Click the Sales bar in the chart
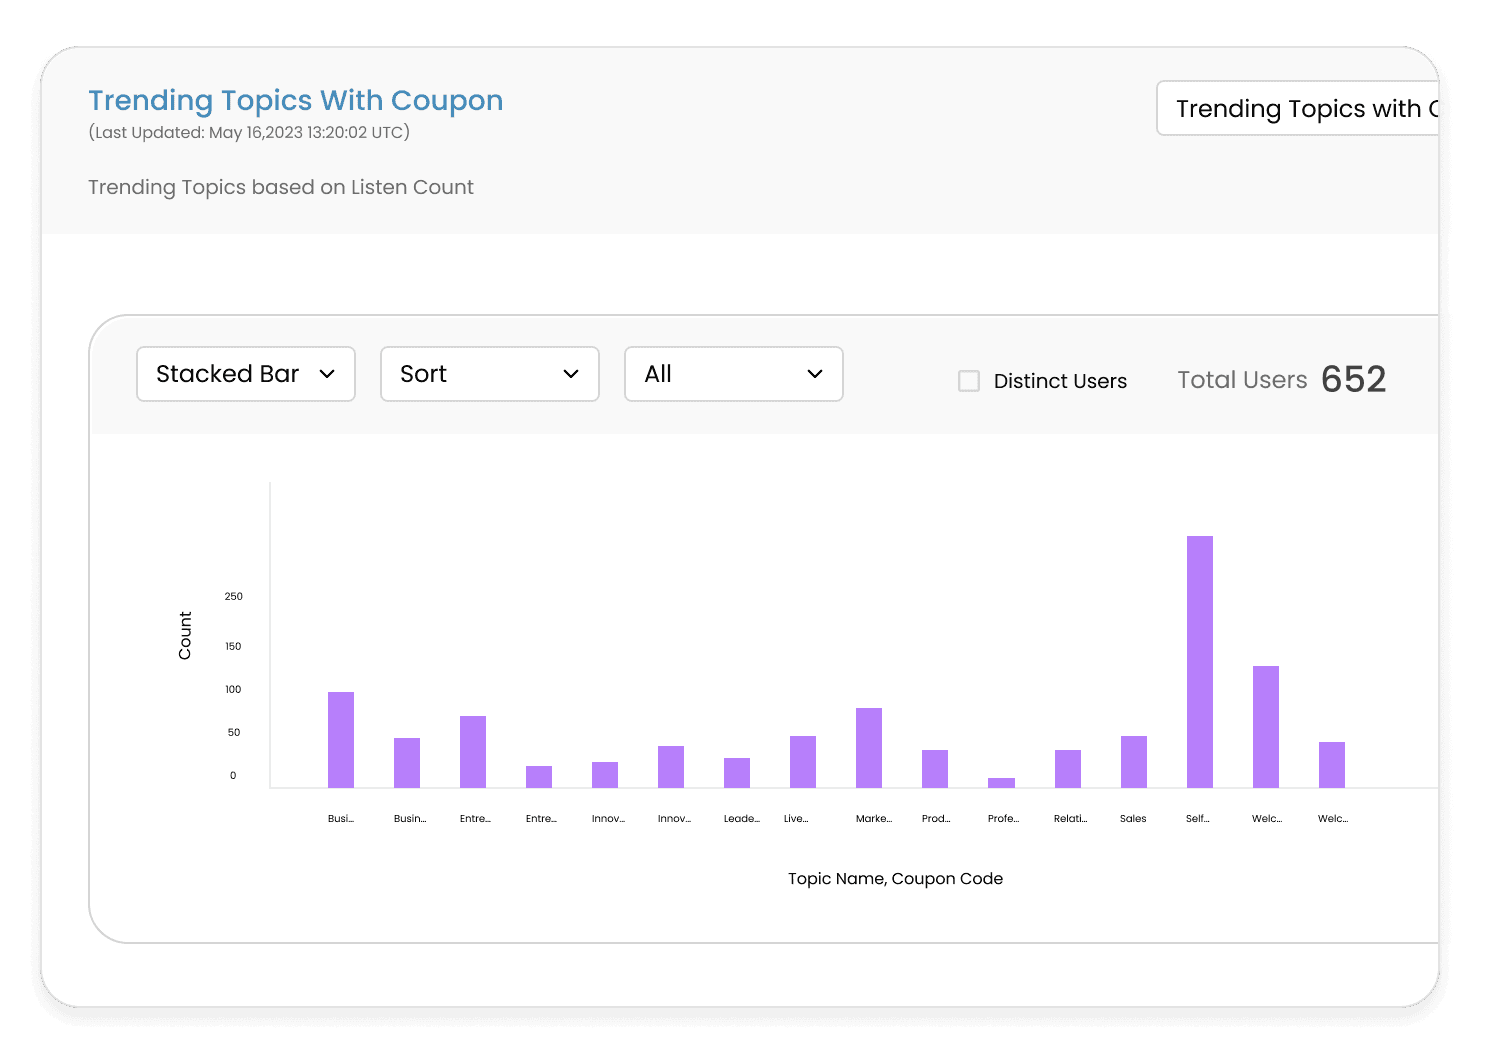Viewport: 1504px width, 1060px height. point(1133,762)
